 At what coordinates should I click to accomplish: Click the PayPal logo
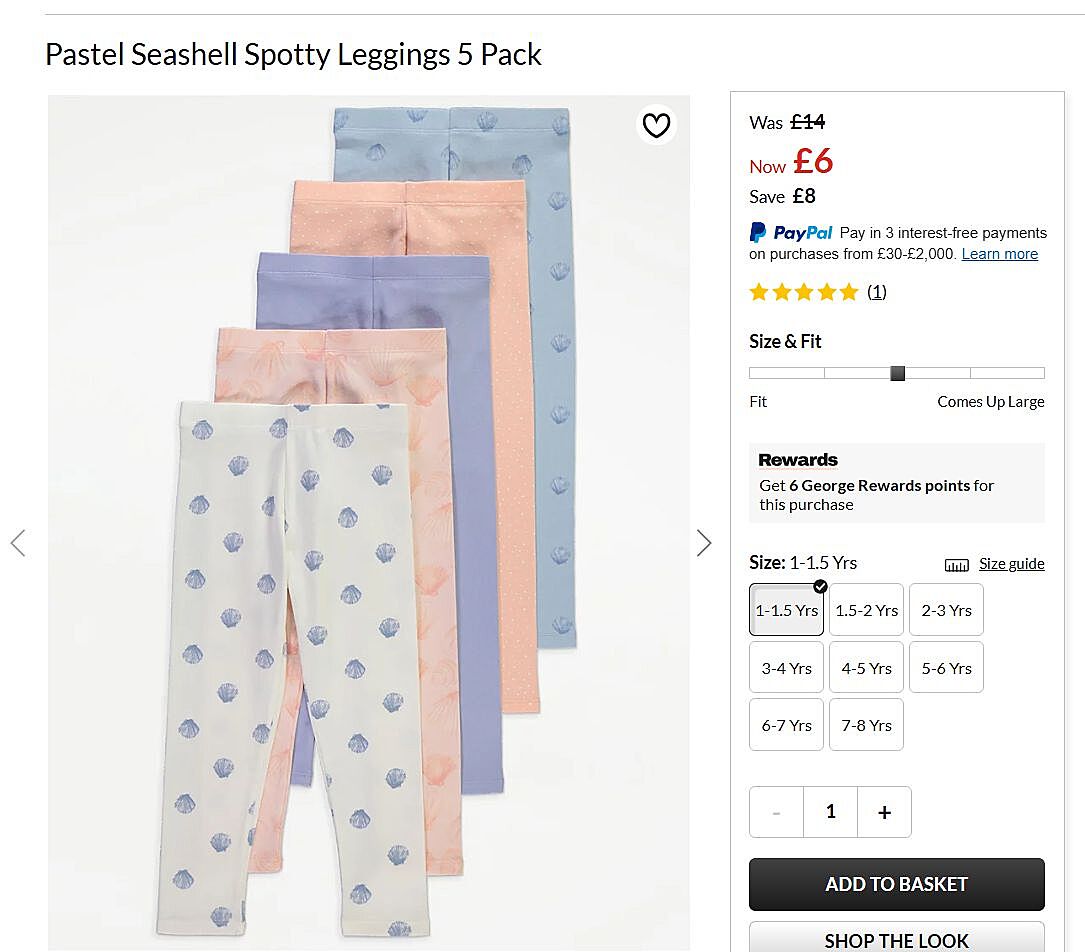pos(791,232)
